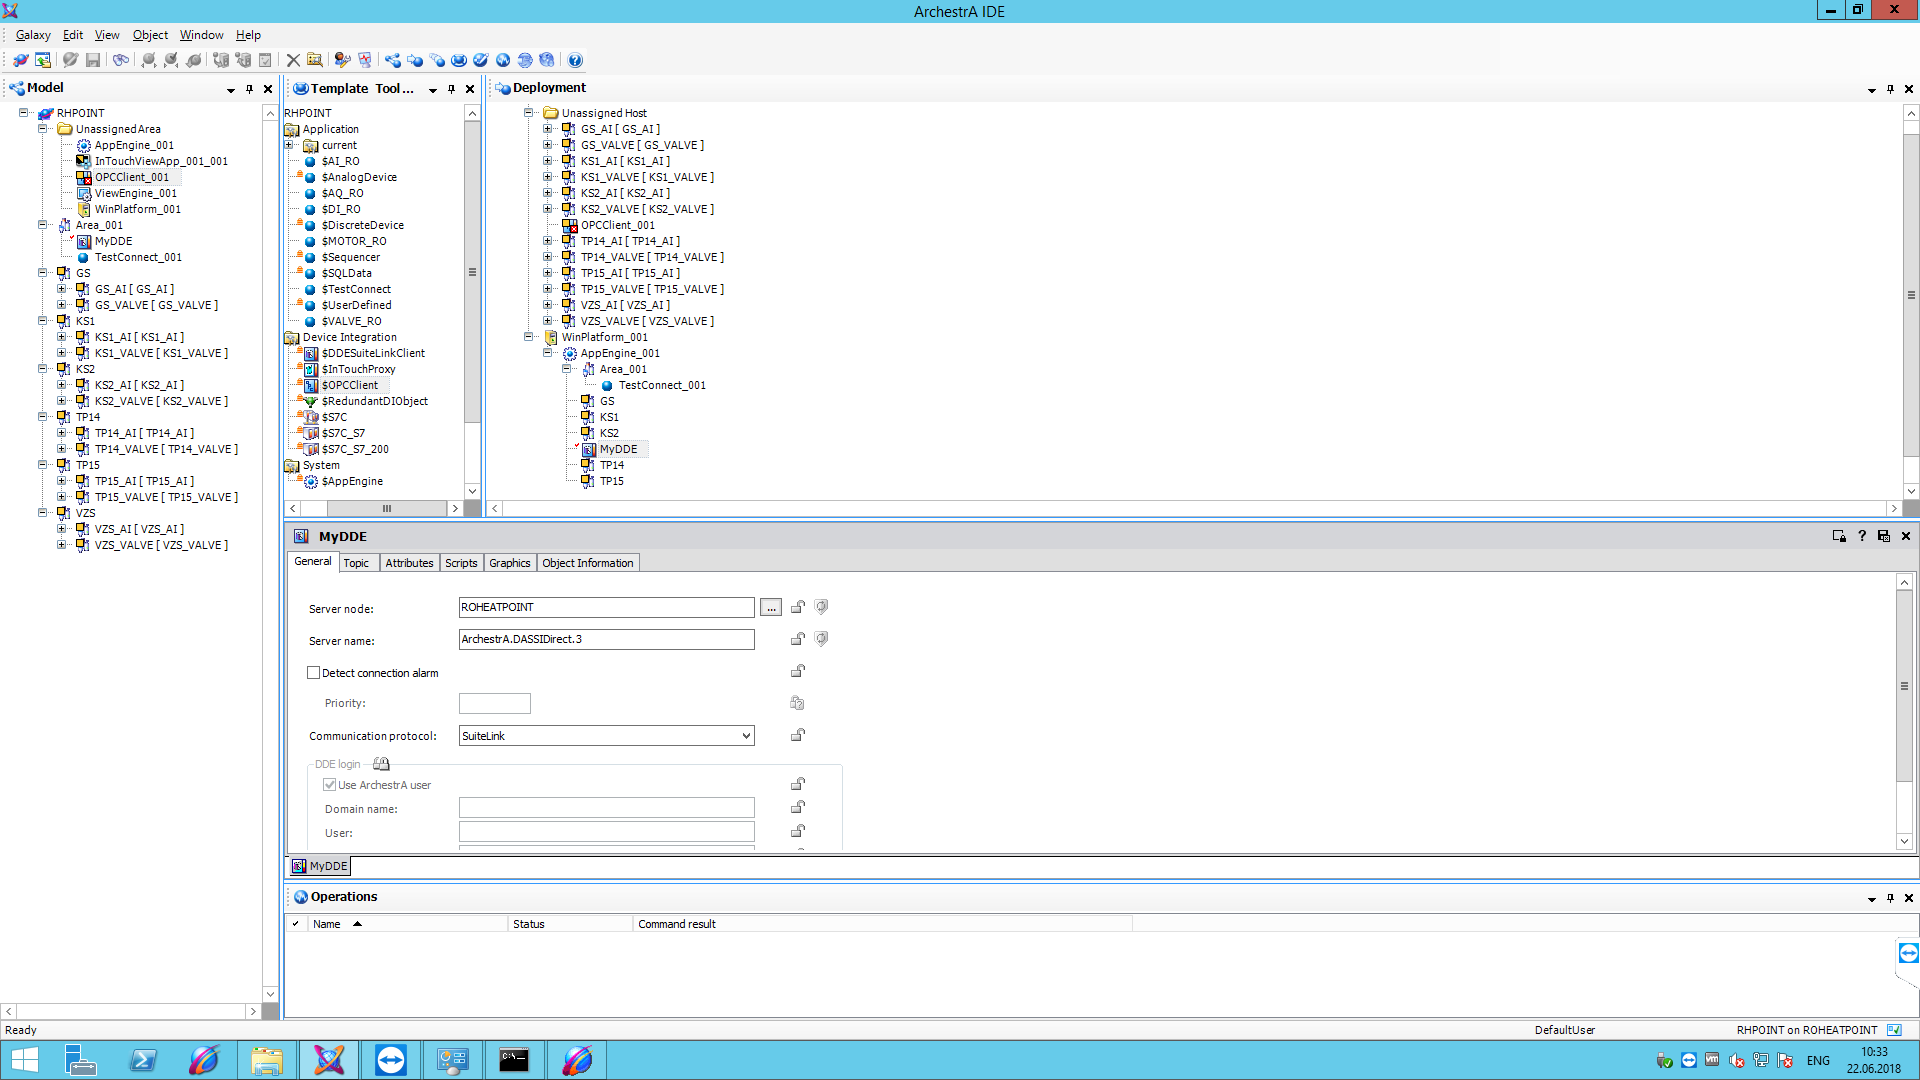Enable Detect connection alarm checkbox

click(314, 673)
